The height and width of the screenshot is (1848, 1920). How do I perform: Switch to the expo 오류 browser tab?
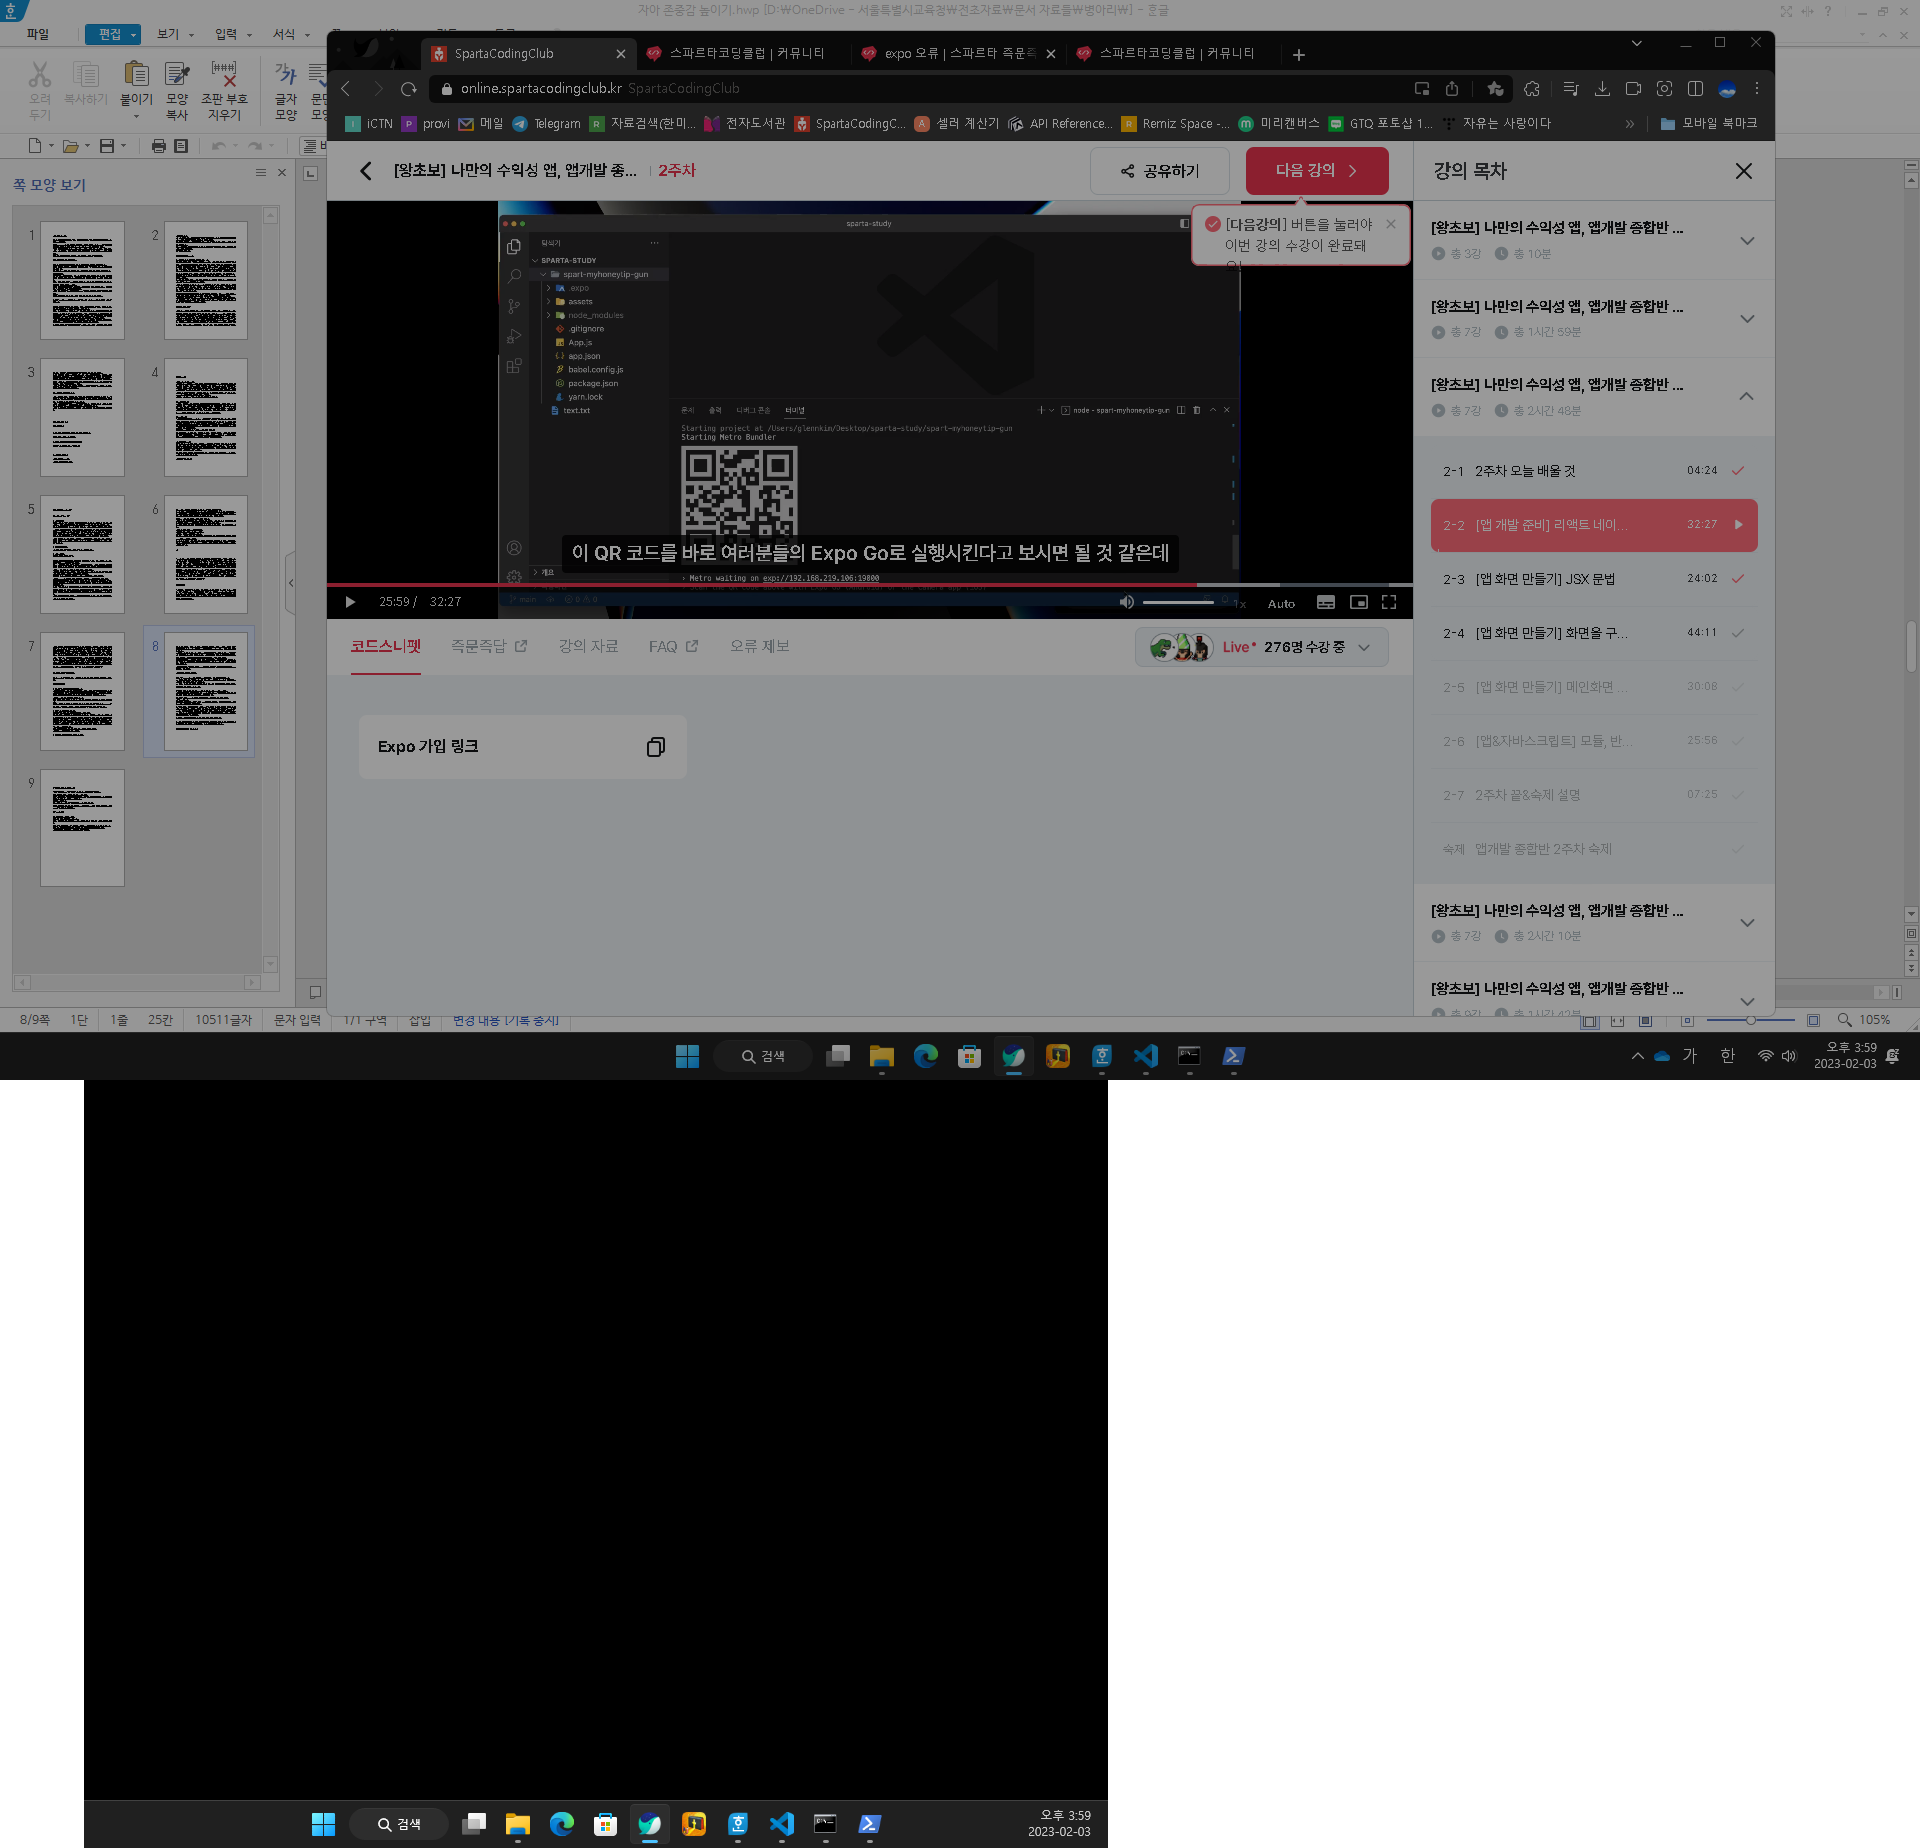(959, 54)
